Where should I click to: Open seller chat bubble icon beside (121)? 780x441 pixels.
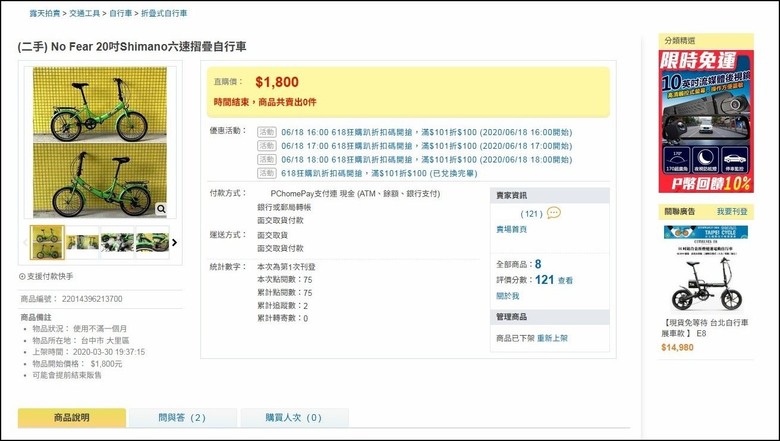(x=554, y=213)
